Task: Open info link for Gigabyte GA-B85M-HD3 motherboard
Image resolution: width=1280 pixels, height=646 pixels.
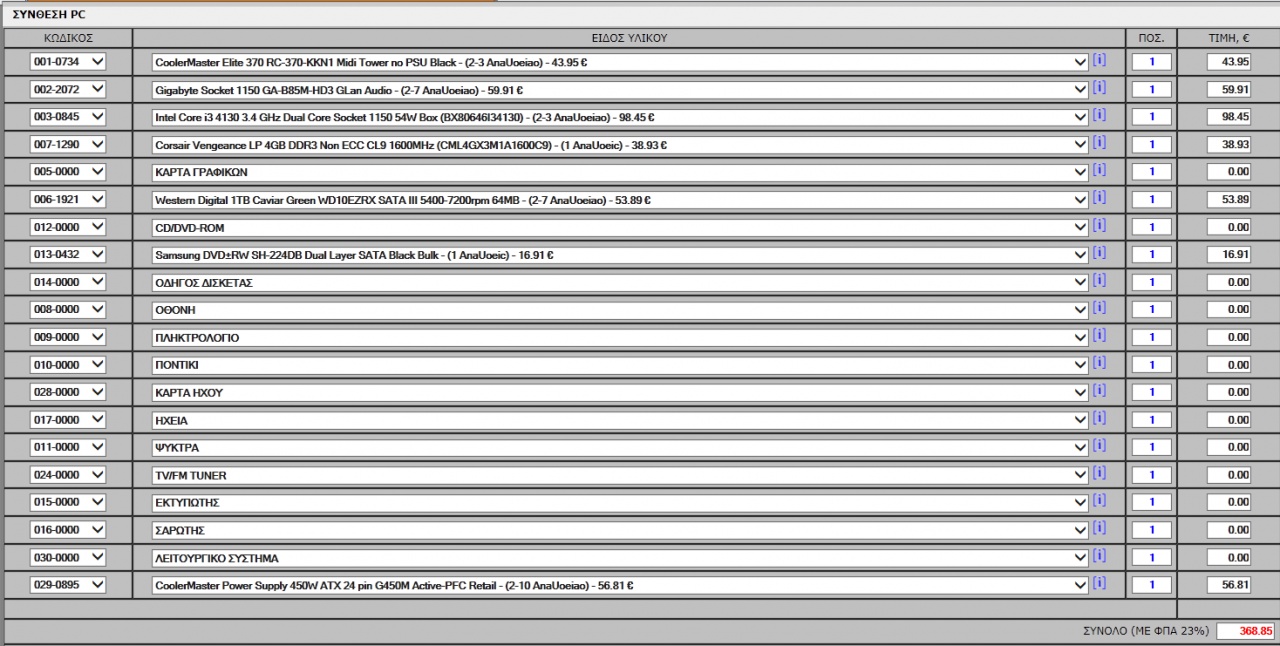Action: coord(1099,88)
